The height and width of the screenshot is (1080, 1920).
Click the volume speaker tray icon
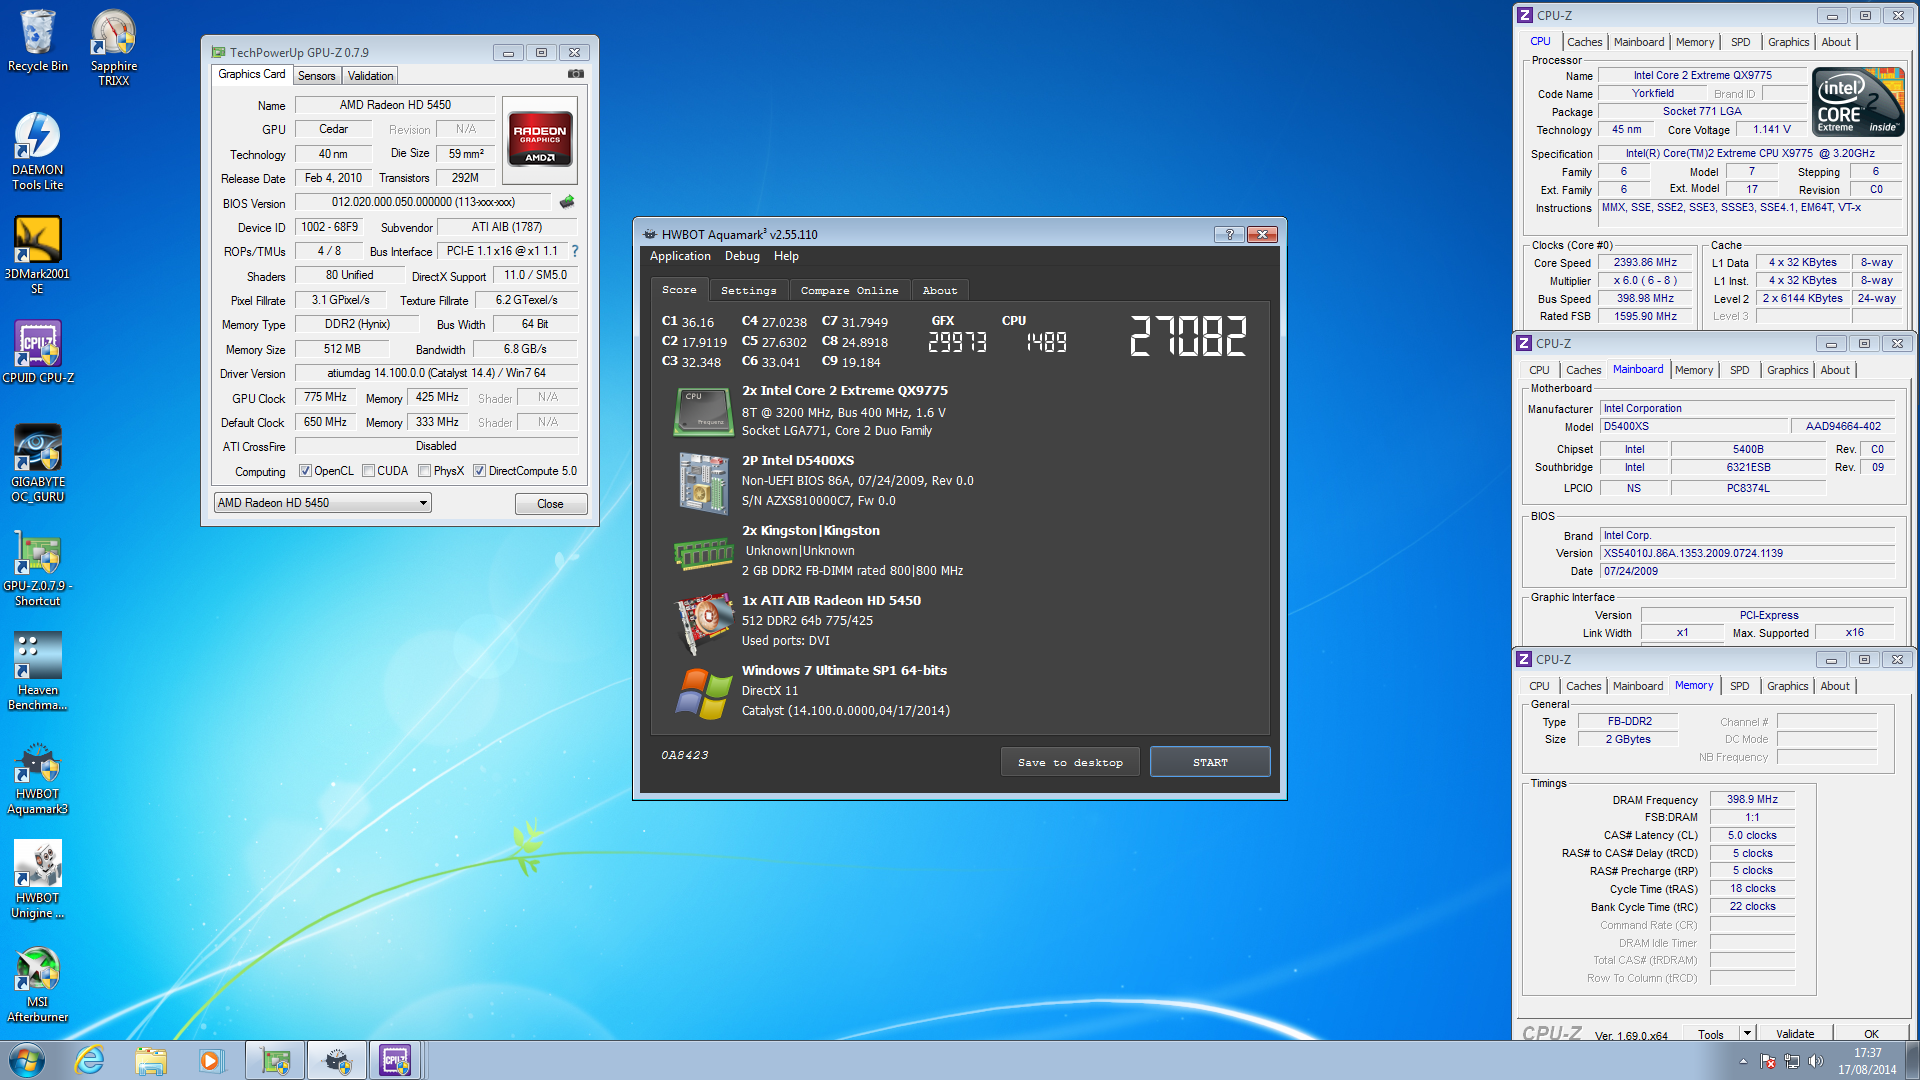tap(1815, 1061)
